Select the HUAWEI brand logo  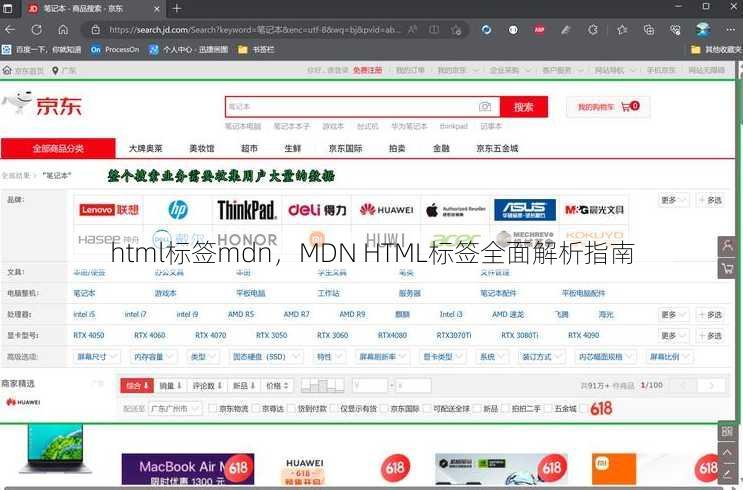[x=386, y=209]
